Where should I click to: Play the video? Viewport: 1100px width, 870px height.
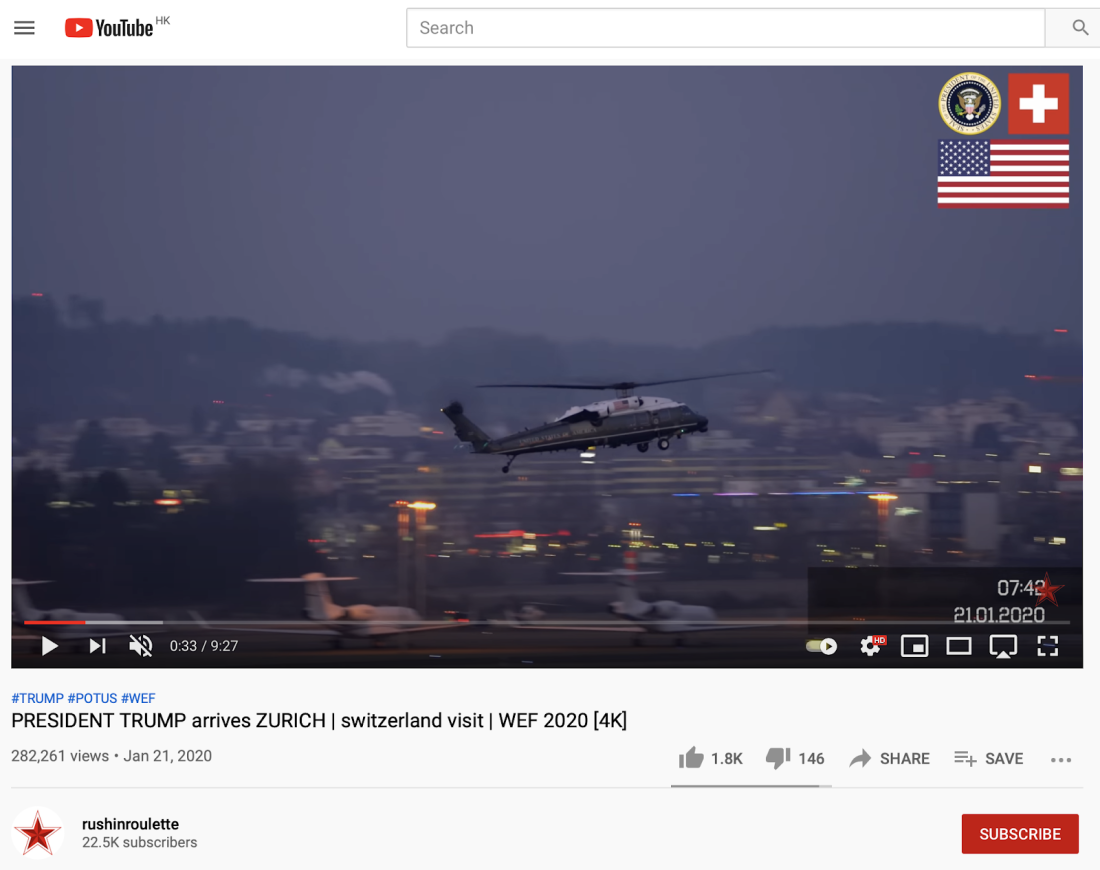click(49, 645)
